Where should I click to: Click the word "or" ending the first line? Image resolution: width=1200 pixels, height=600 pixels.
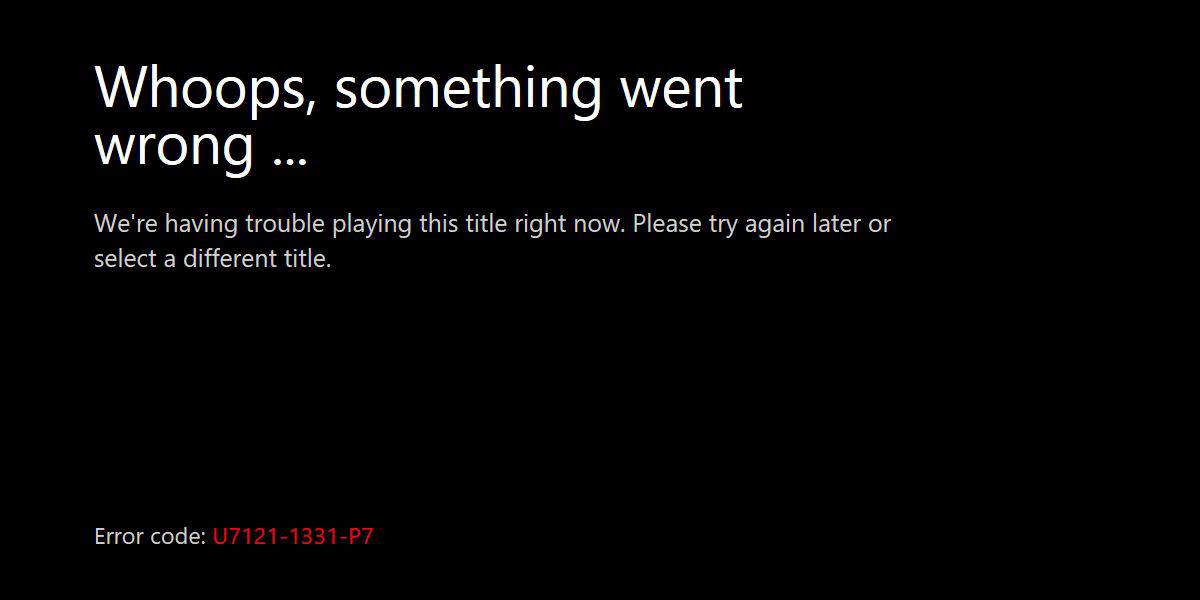click(879, 225)
